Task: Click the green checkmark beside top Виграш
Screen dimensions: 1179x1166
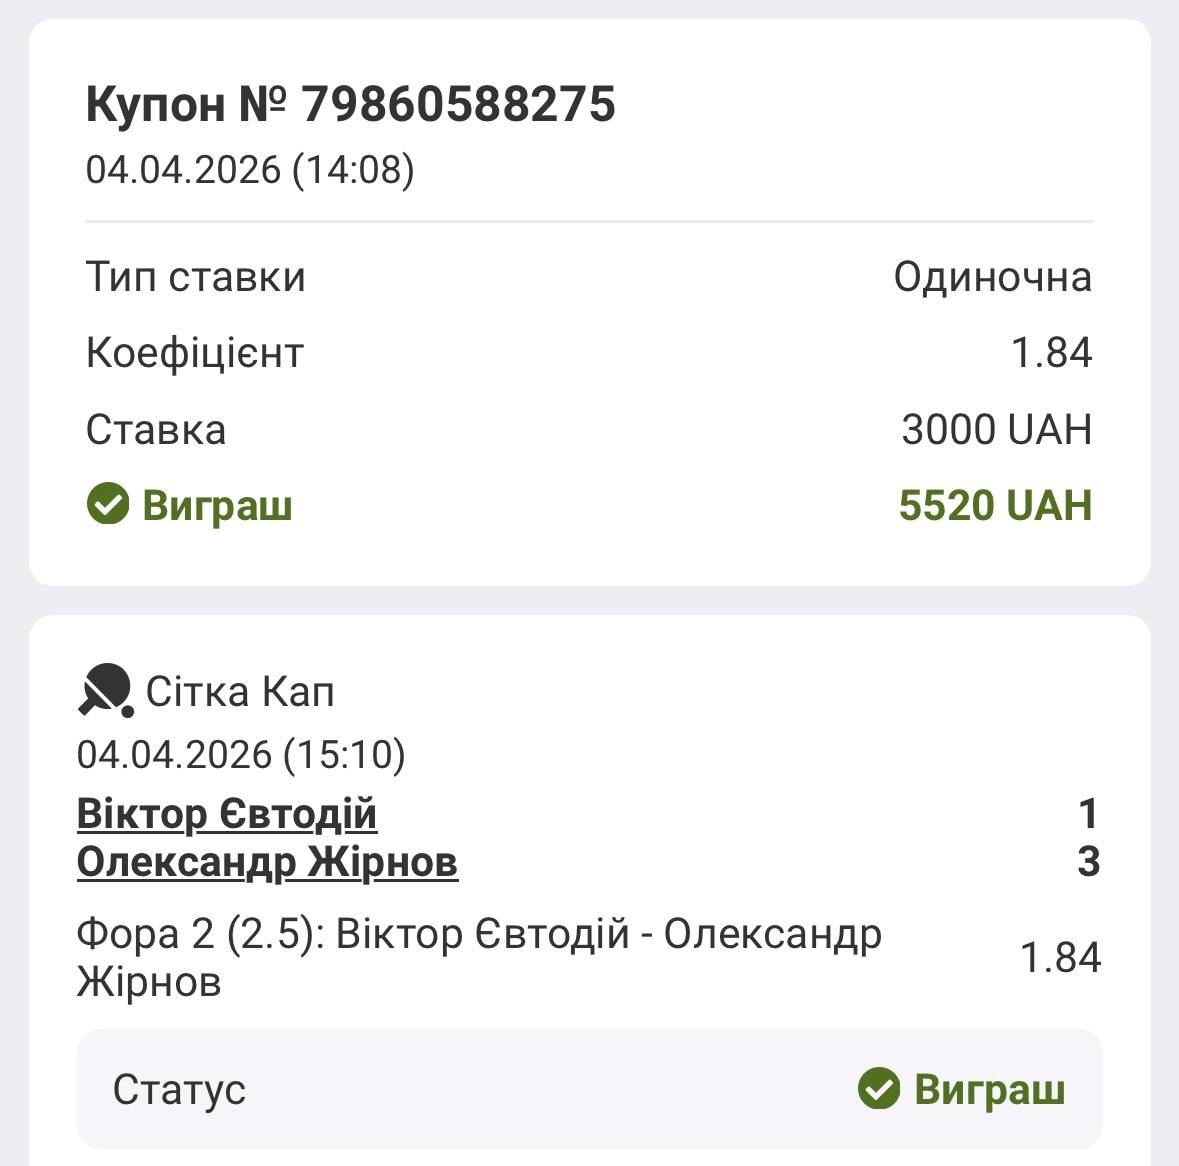Action: click(107, 504)
